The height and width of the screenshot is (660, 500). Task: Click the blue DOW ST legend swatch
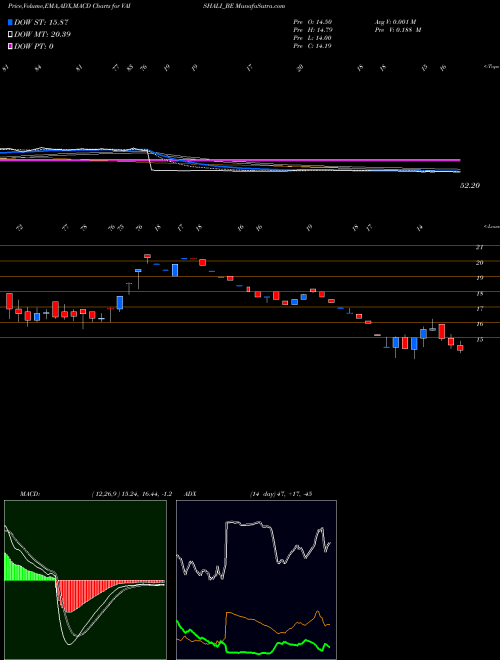11,22
